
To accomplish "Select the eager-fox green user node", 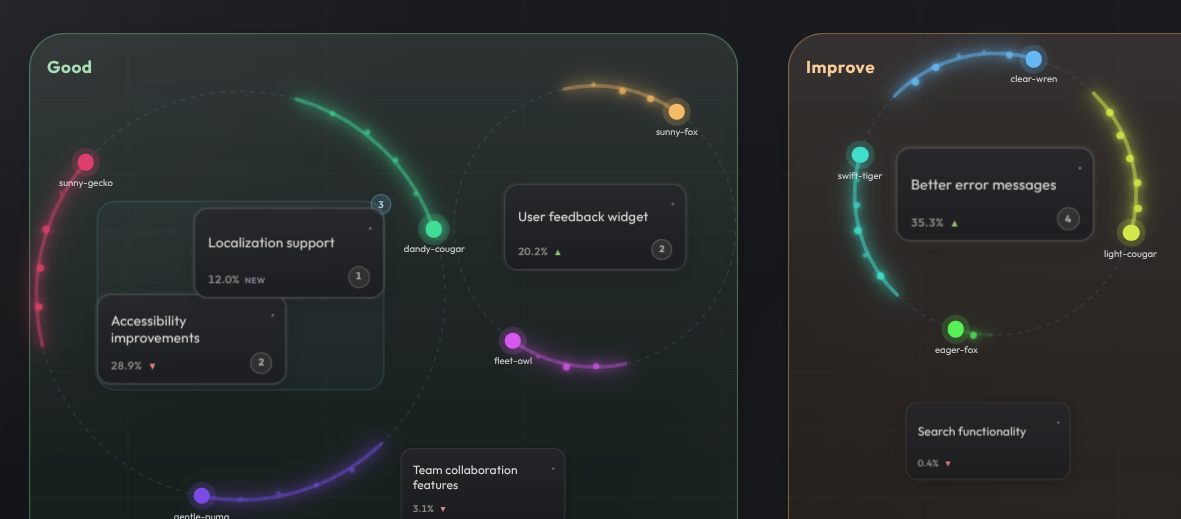I will pyautogui.click(x=955, y=329).
